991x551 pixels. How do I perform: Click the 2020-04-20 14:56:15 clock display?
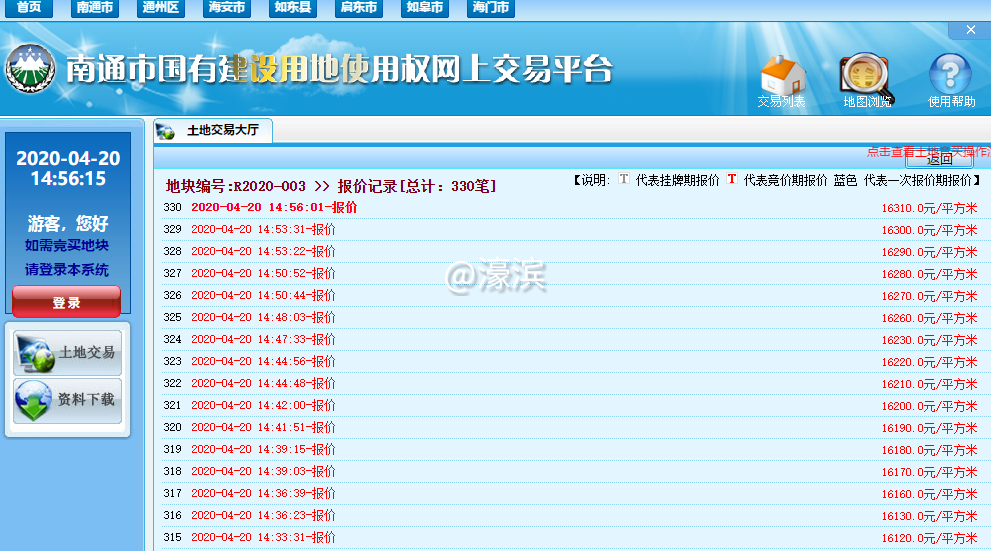coord(68,168)
